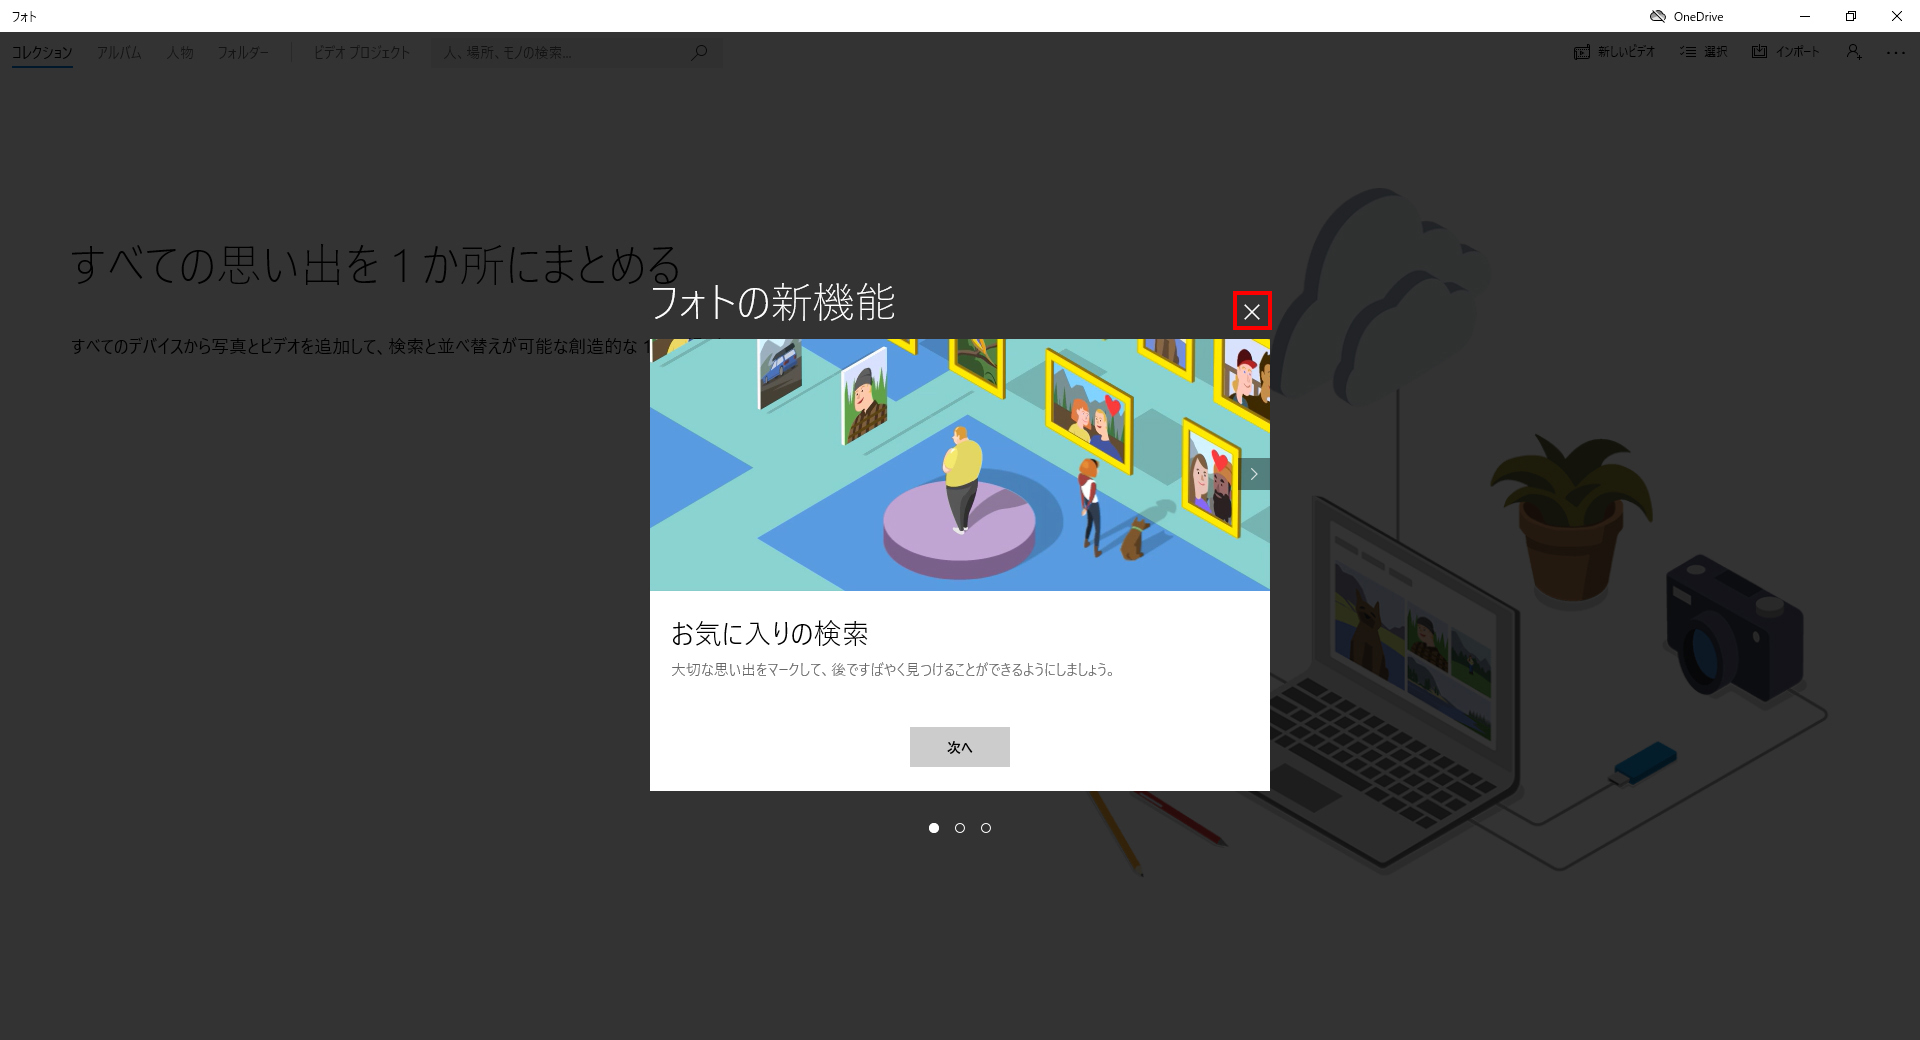Viewport: 1920px width, 1040px height.
Task: Click the 選択 checklist icon
Action: pyautogui.click(x=1688, y=52)
